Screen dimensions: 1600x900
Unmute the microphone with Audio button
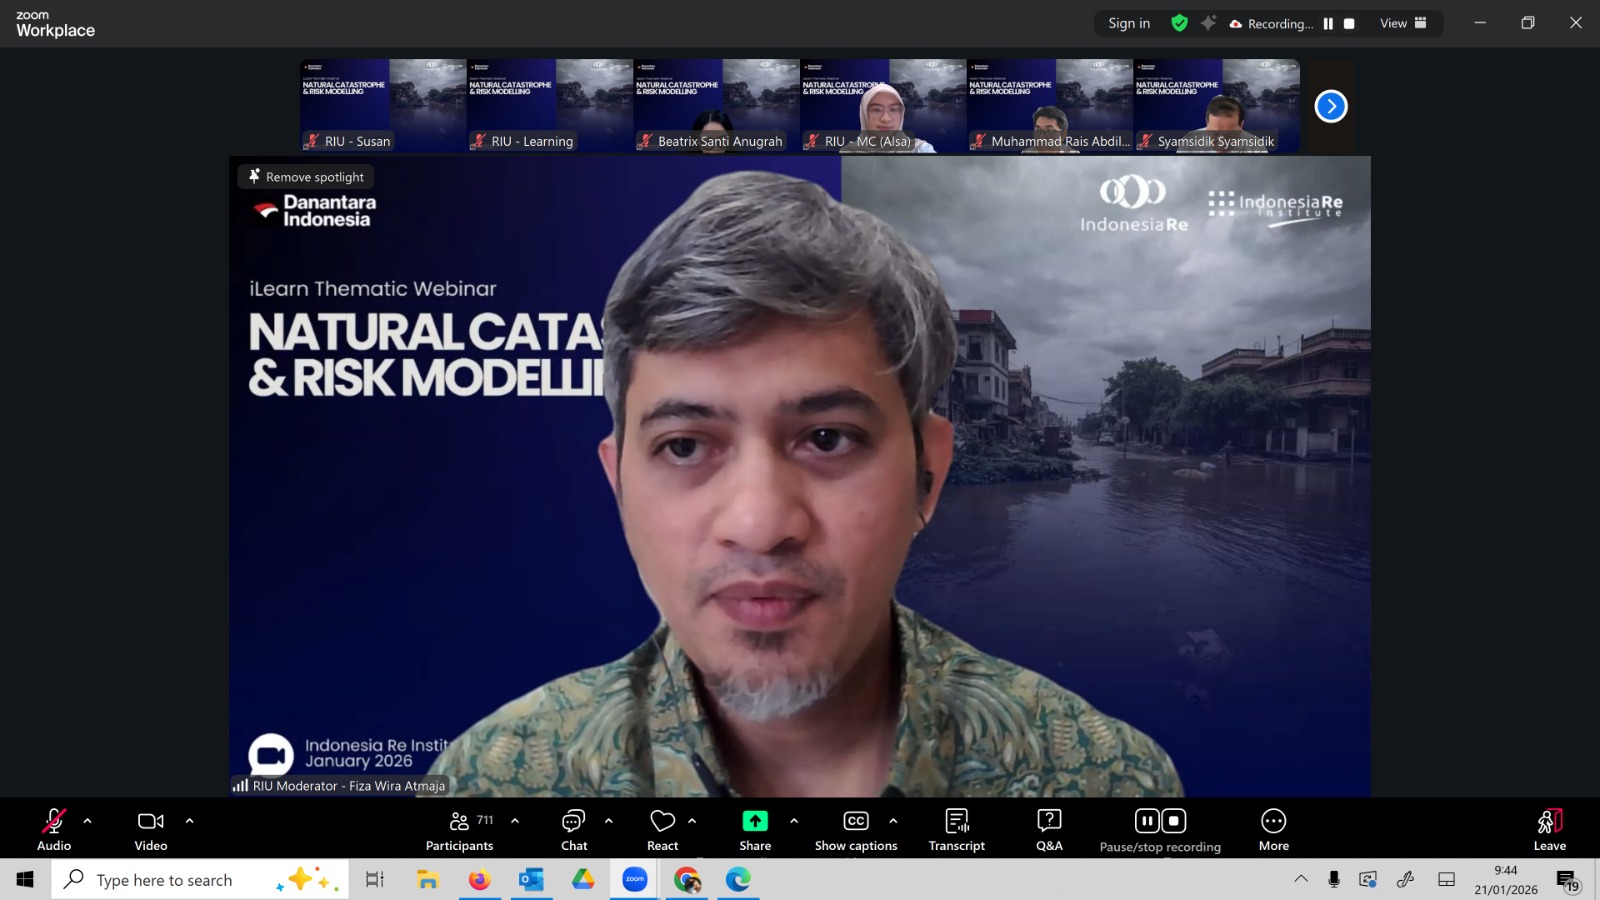[54, 829]
